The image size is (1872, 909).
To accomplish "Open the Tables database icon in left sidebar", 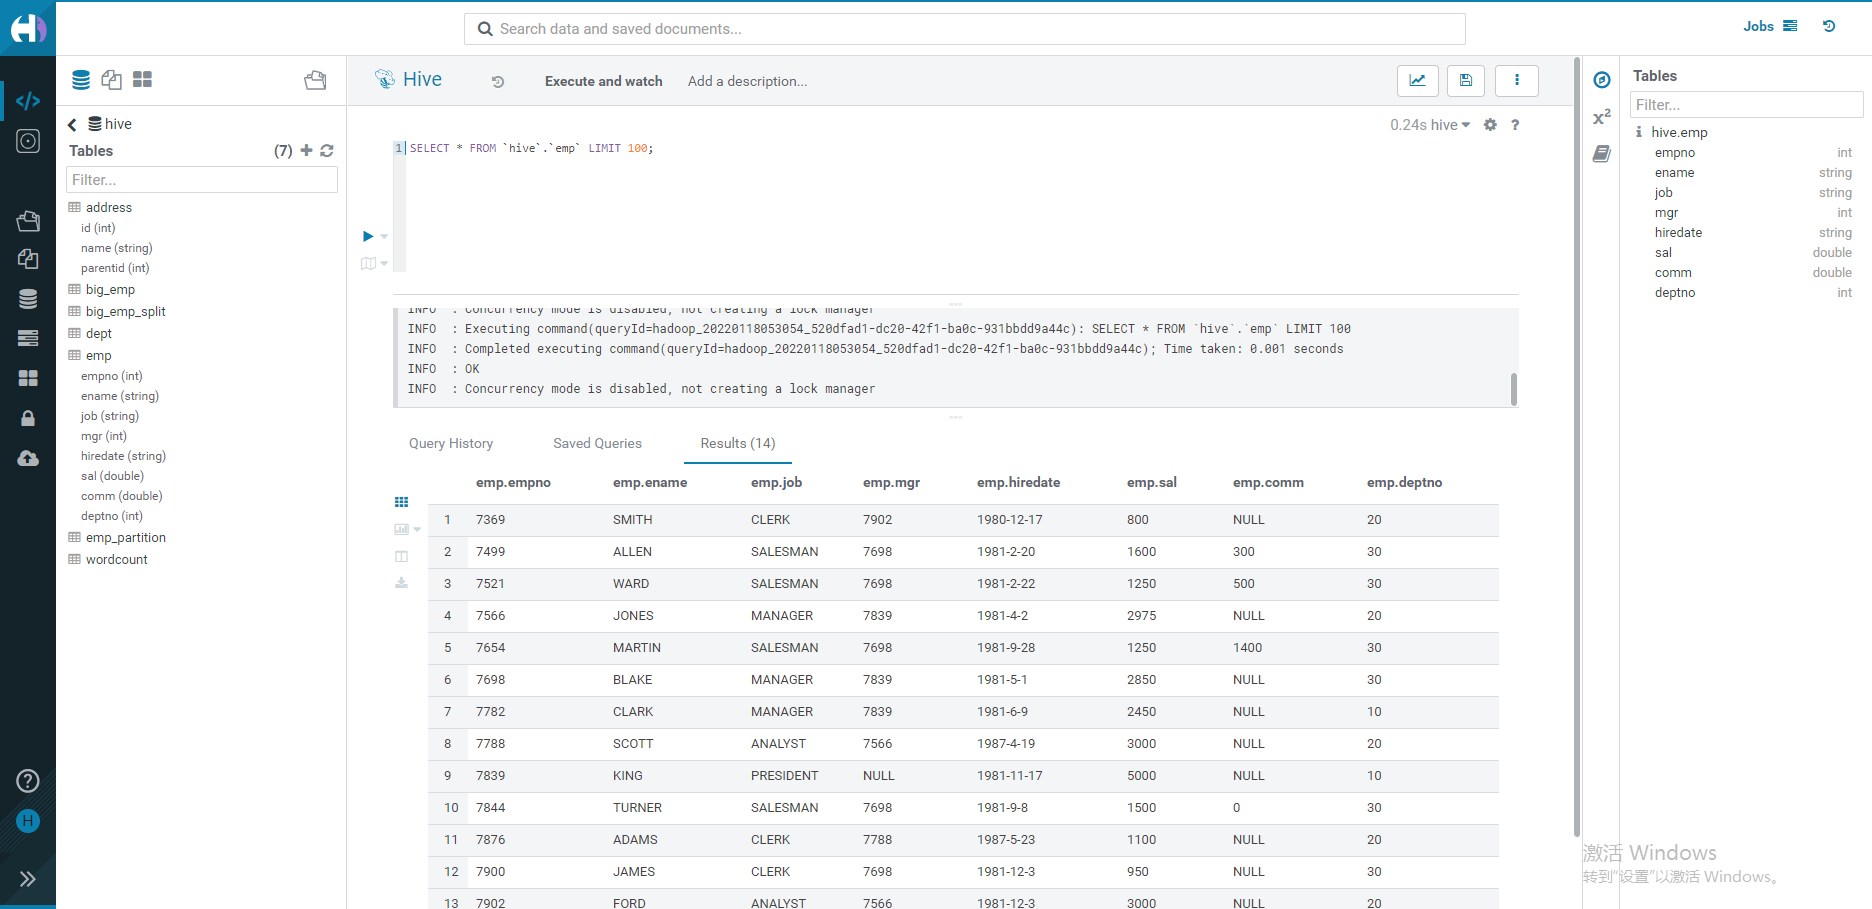I will (x=28, y=299).
